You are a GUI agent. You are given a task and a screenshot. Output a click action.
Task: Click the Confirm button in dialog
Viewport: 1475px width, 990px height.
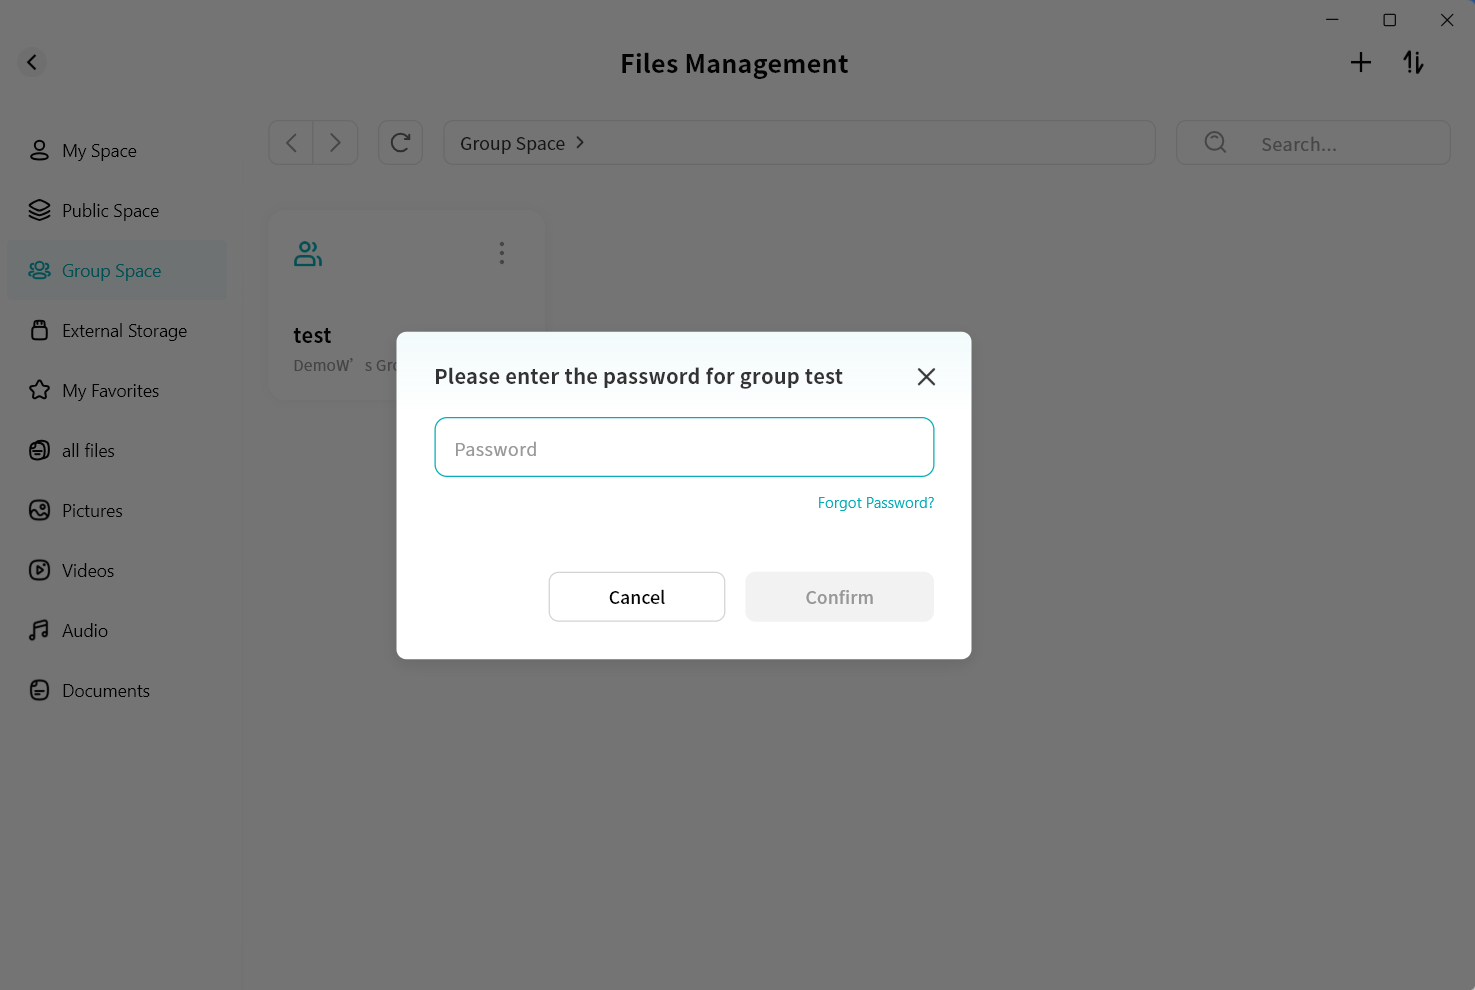click(839, 597)
